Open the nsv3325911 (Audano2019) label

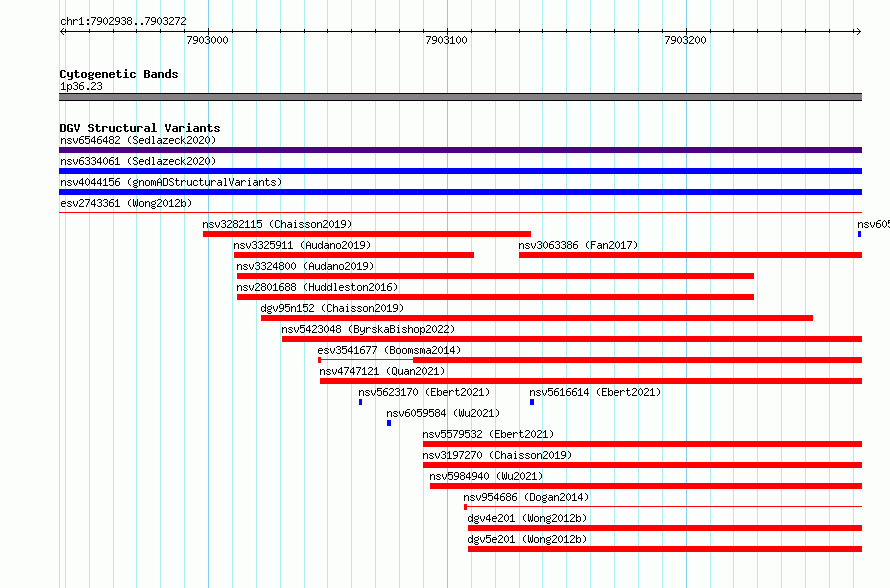point(302,245)
